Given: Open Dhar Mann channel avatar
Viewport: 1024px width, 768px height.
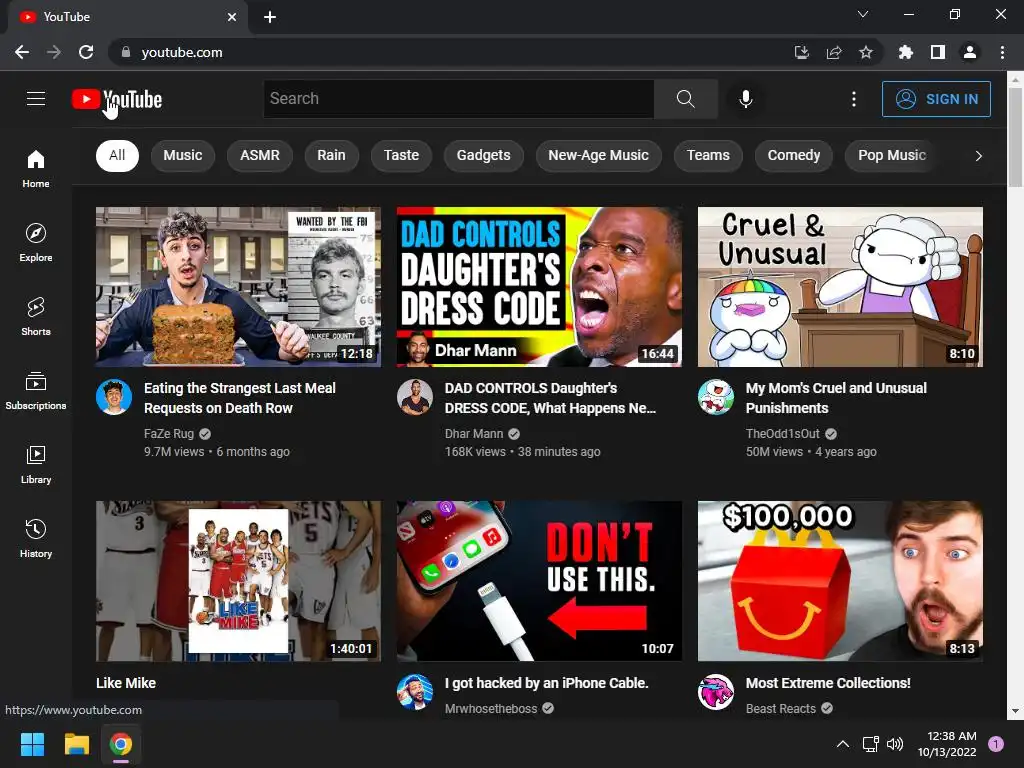Looking at the screenshot, I should (x=415, y=396).
